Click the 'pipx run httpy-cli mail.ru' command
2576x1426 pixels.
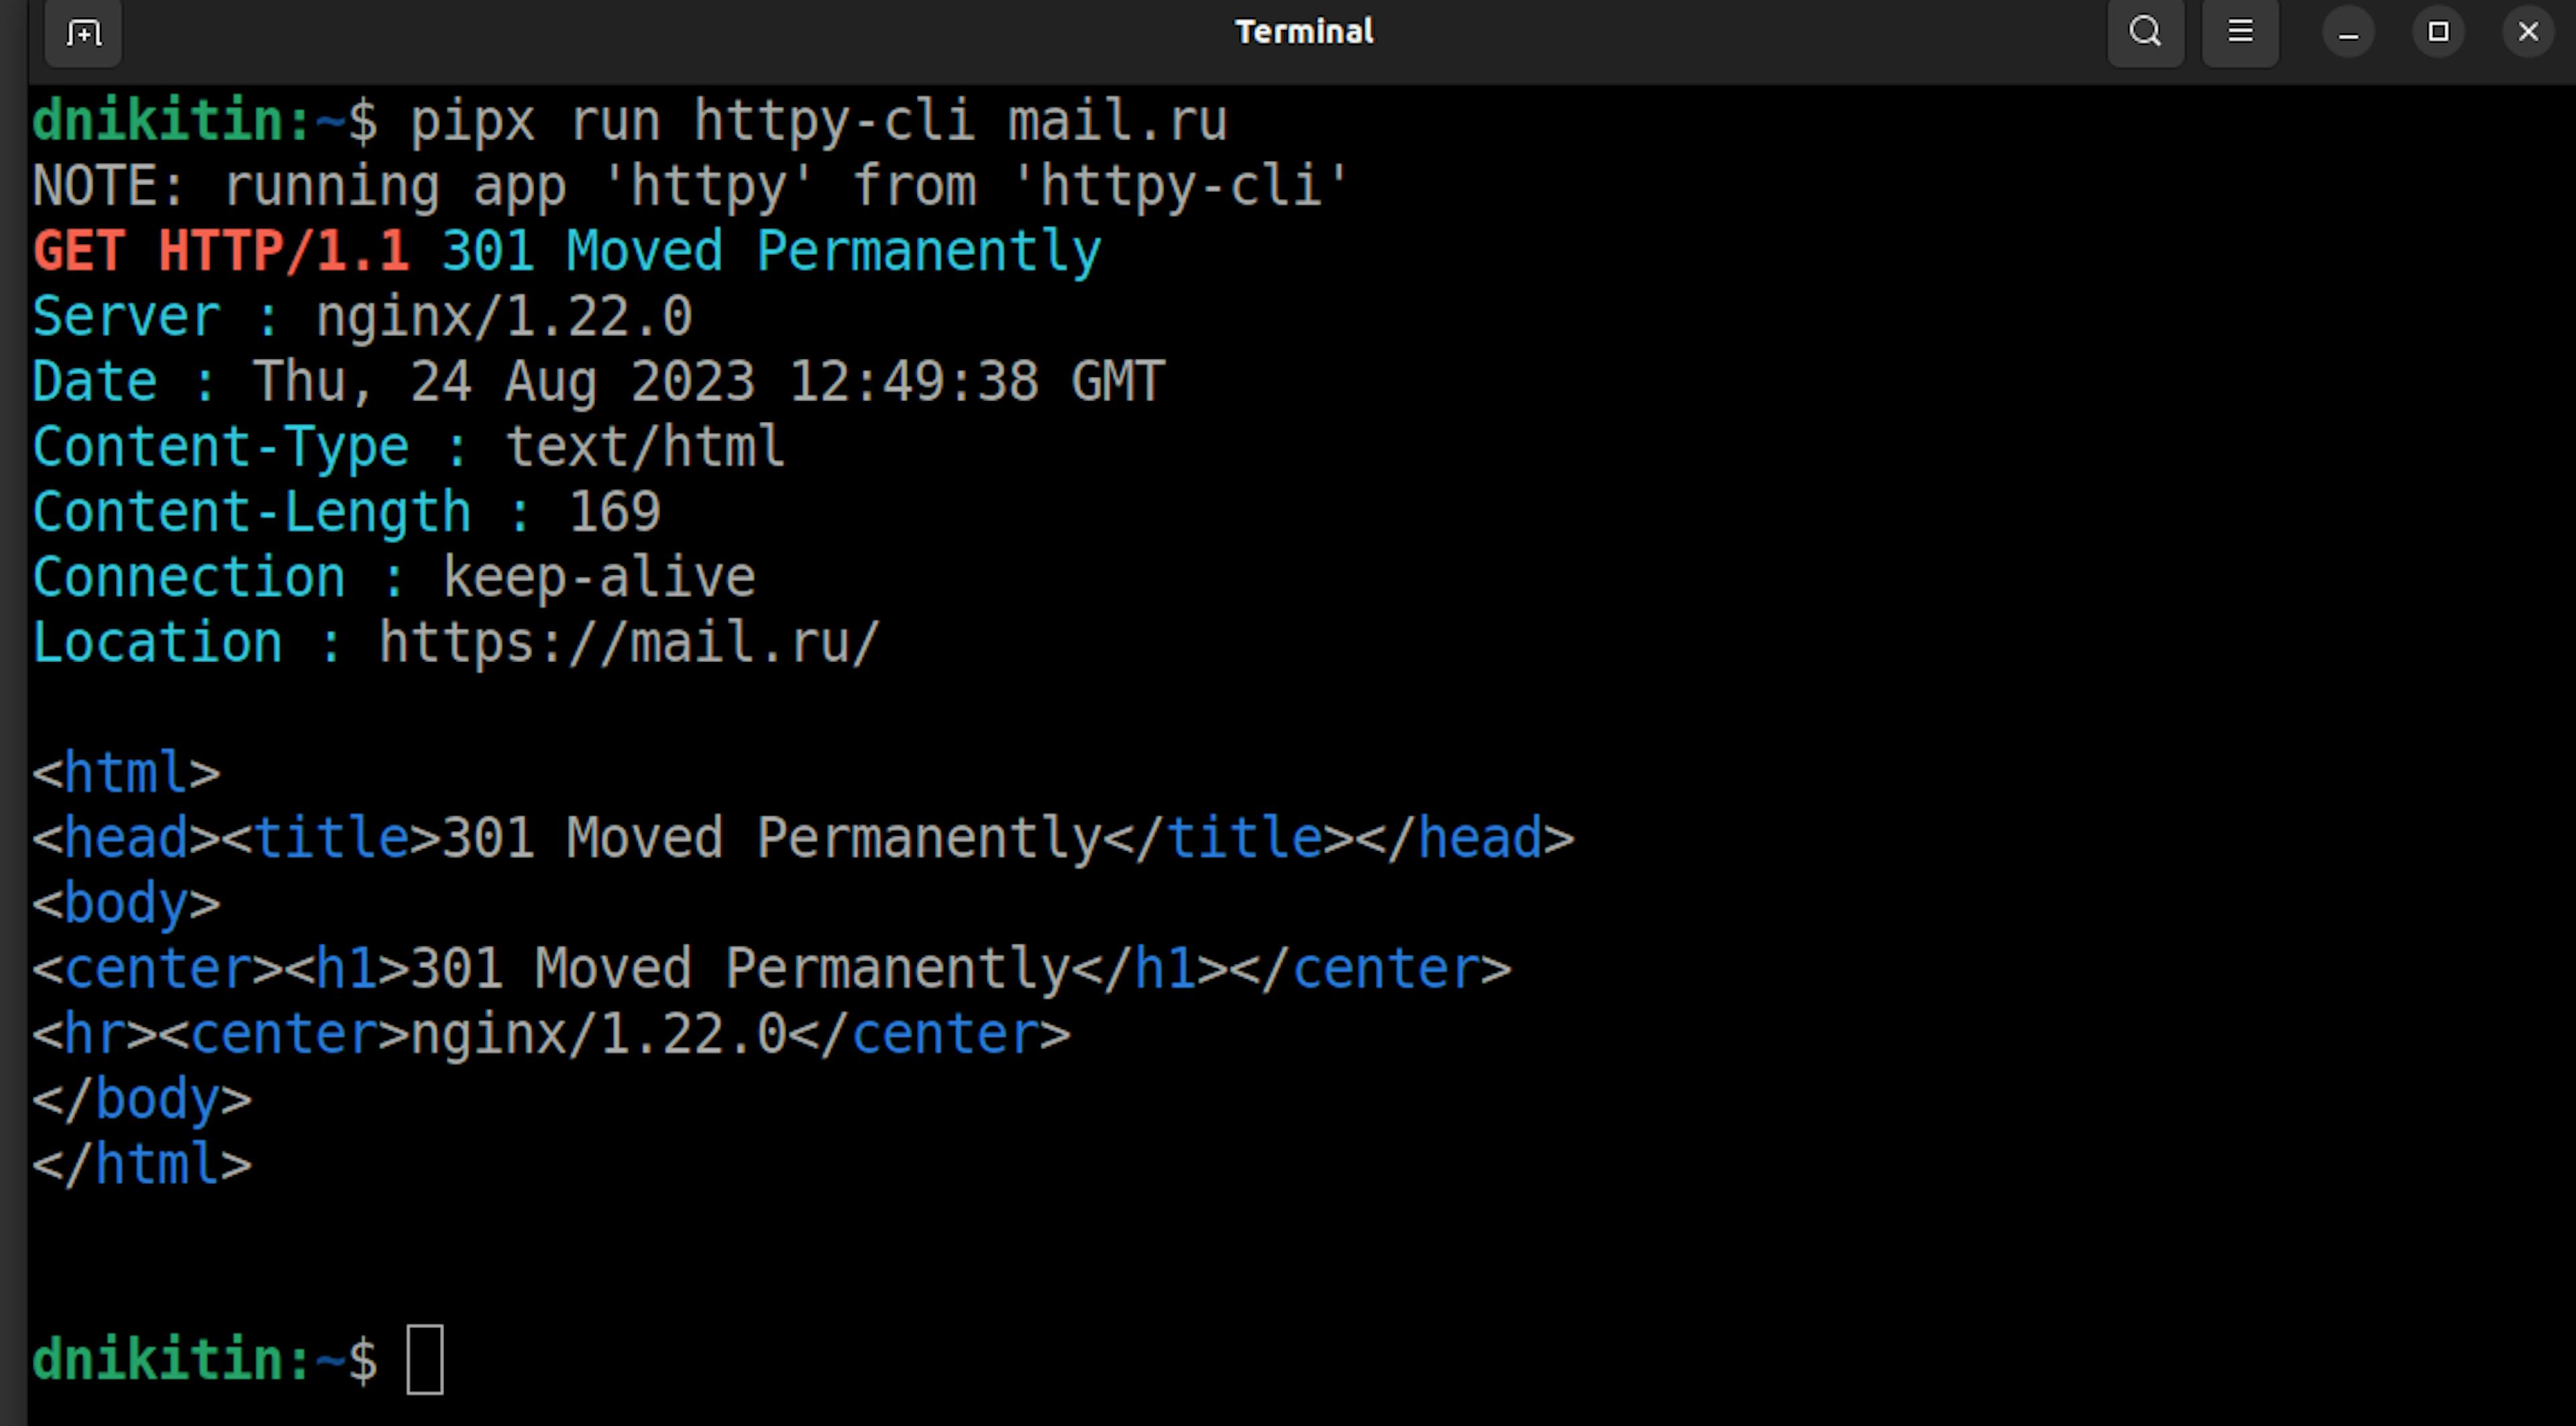pyautogui.click(x=818, y=121)
